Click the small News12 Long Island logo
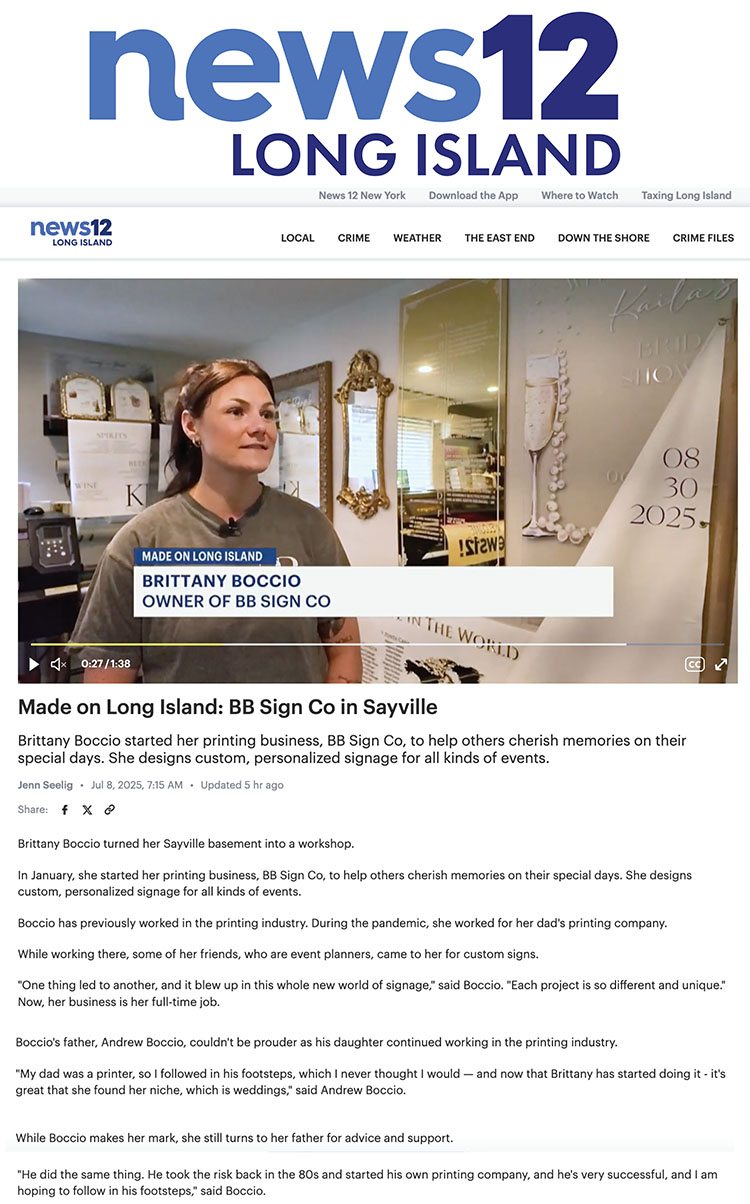 pos(71,232)
